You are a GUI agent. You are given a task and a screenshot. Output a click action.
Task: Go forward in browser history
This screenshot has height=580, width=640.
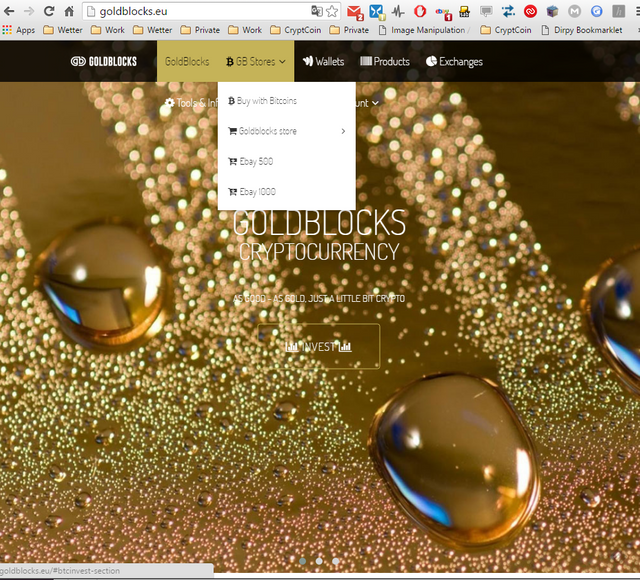(29, 11)
